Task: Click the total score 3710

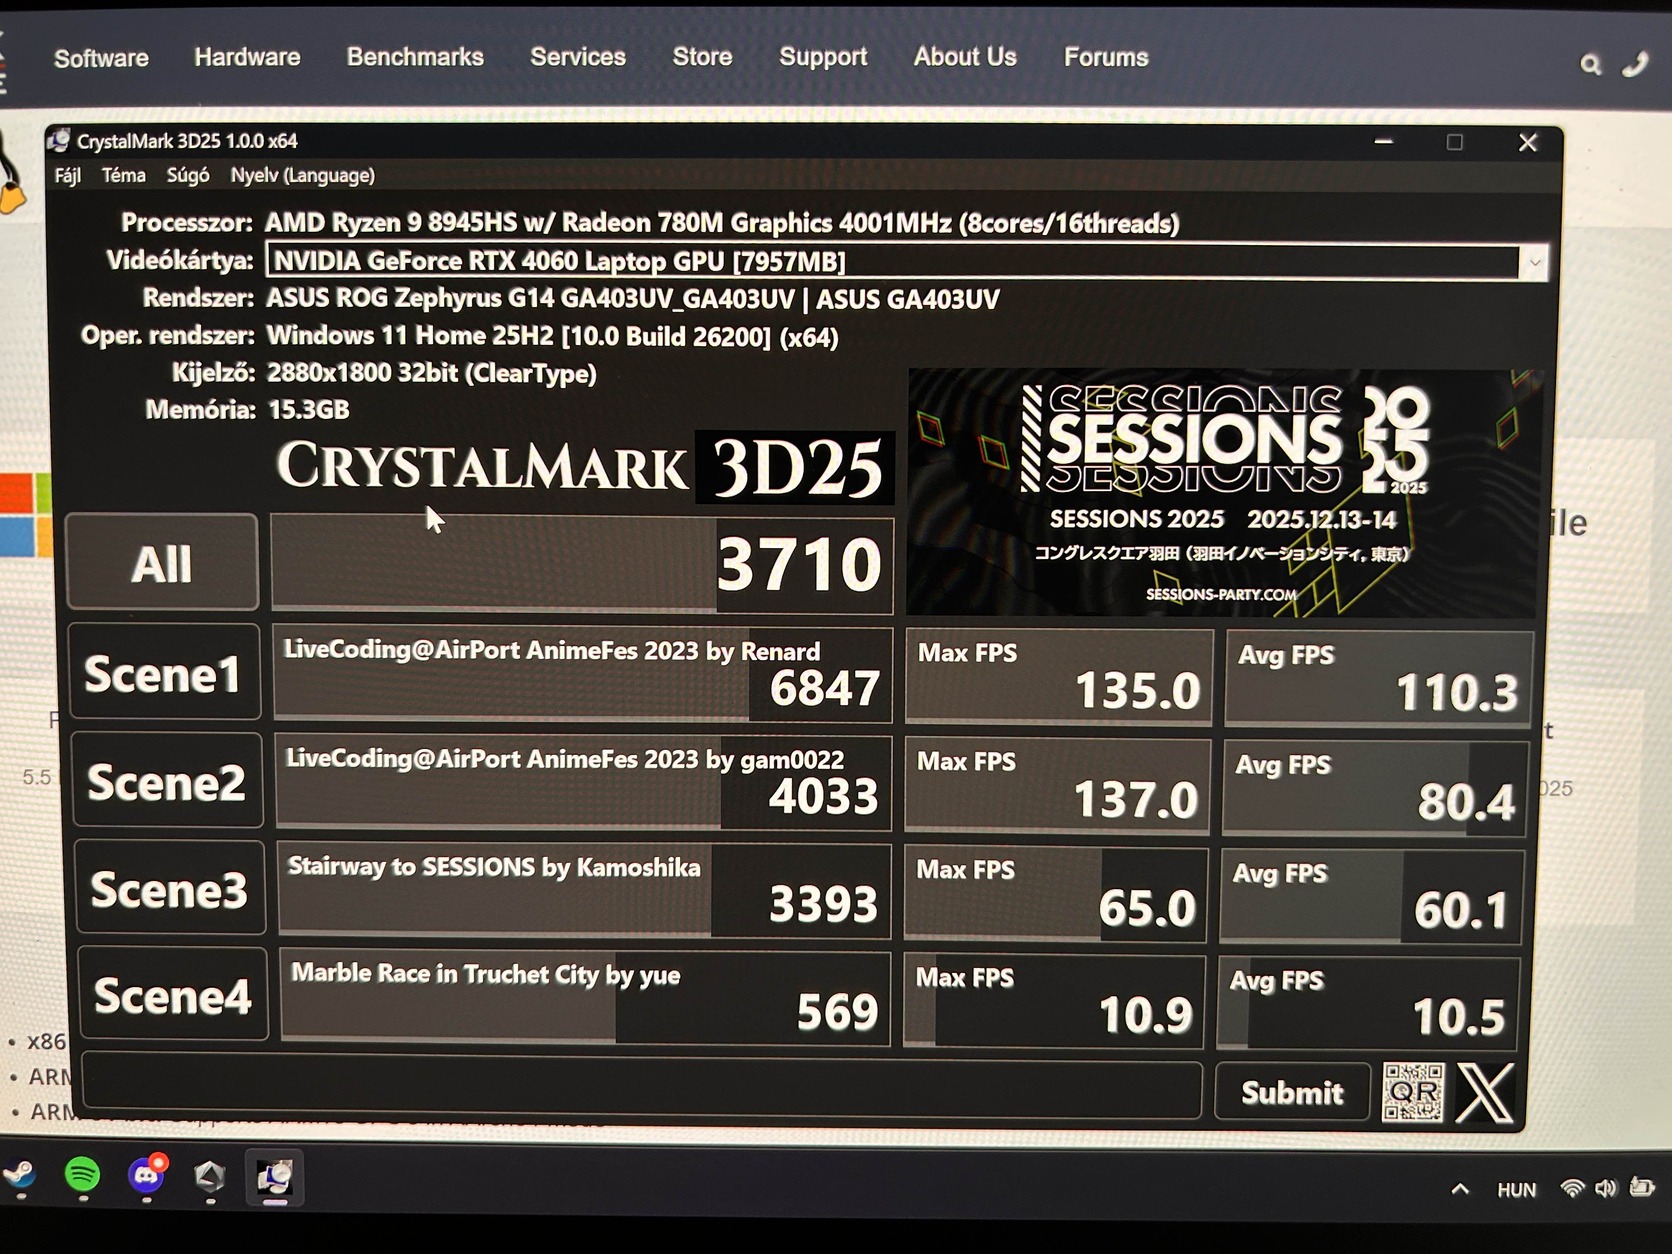Action: [x=799, y=564]
